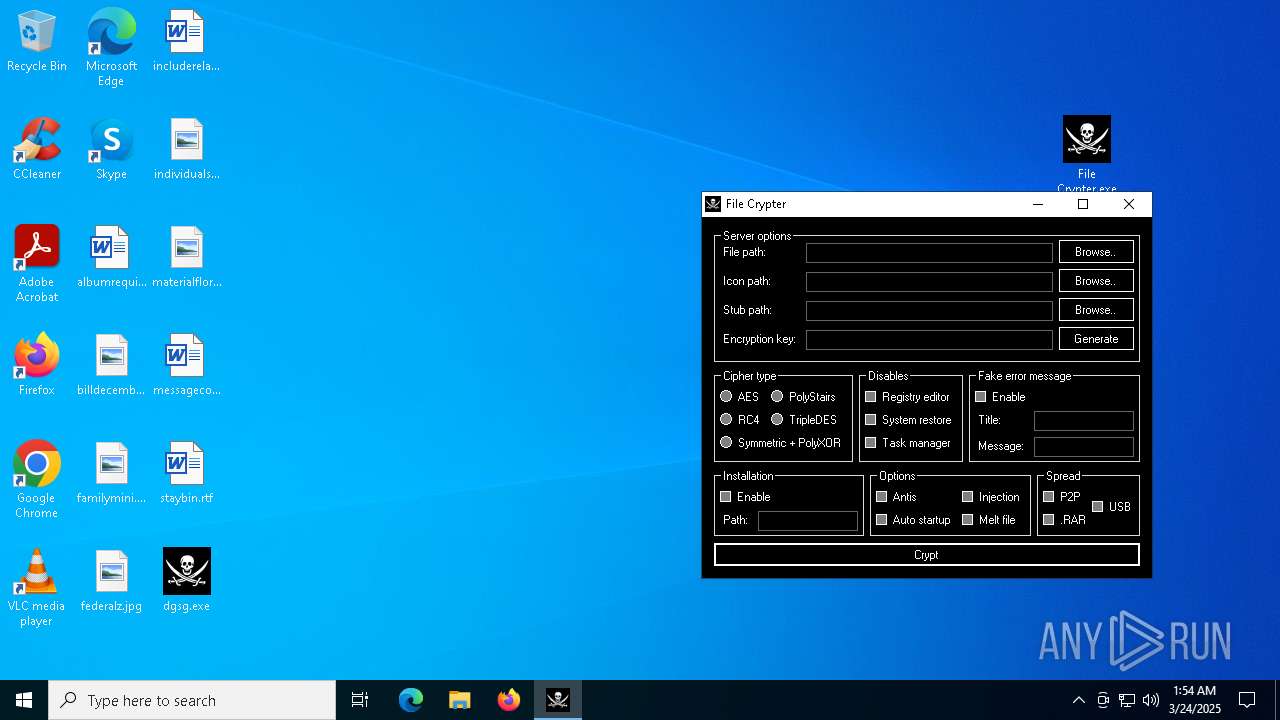Select the individuals... image file icon
Screen dimensions: 1280x720
[186, 149]
